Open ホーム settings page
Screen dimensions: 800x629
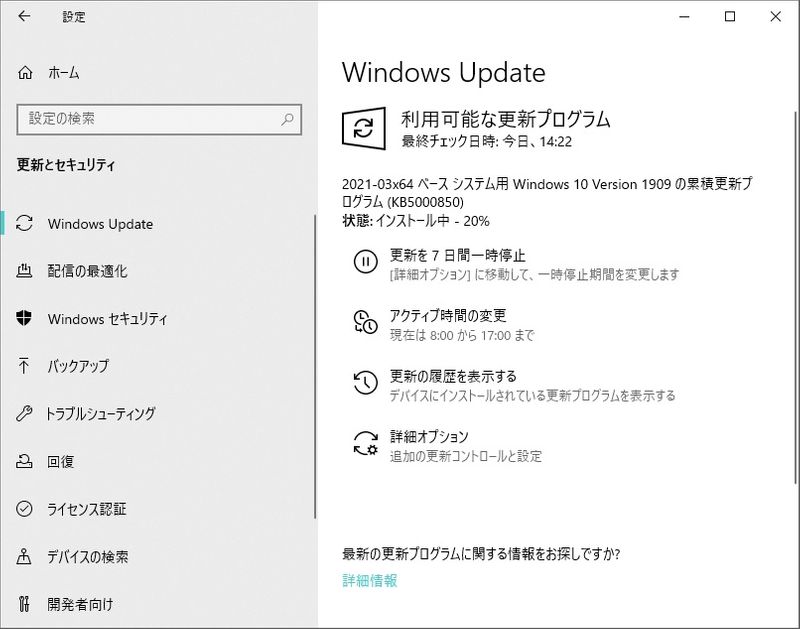click(x=64, y=73)
